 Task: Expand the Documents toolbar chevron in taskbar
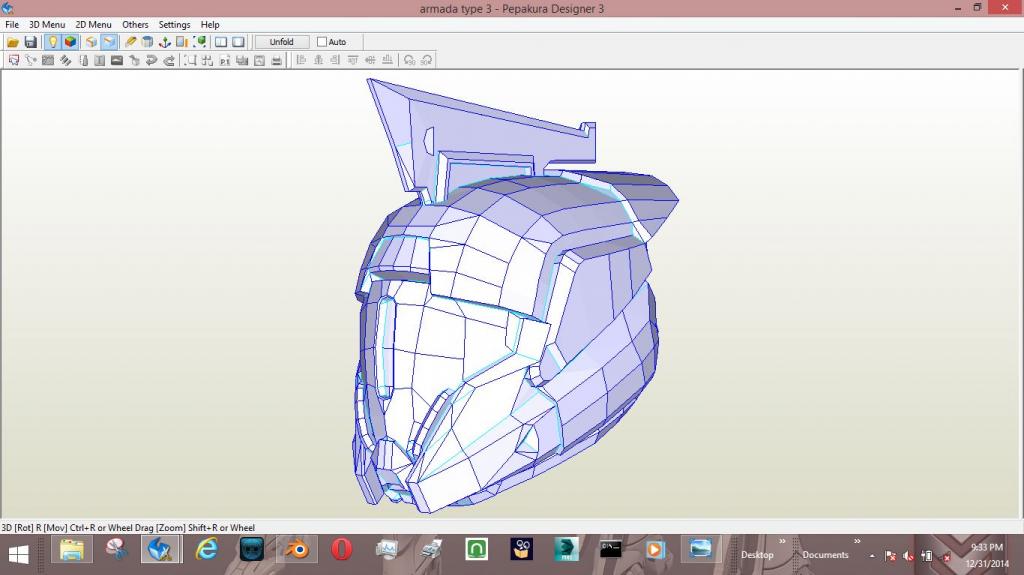point(857,542)
